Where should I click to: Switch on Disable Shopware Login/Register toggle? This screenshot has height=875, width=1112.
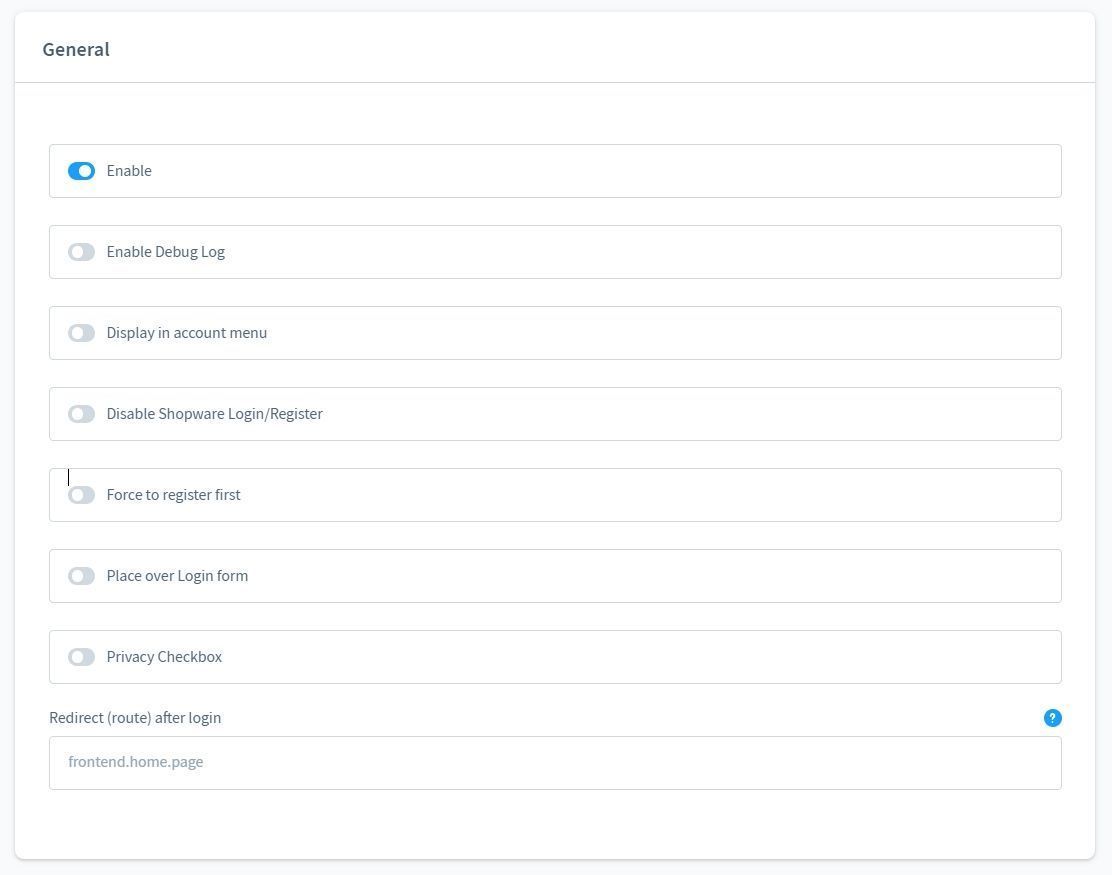point(81,414)
